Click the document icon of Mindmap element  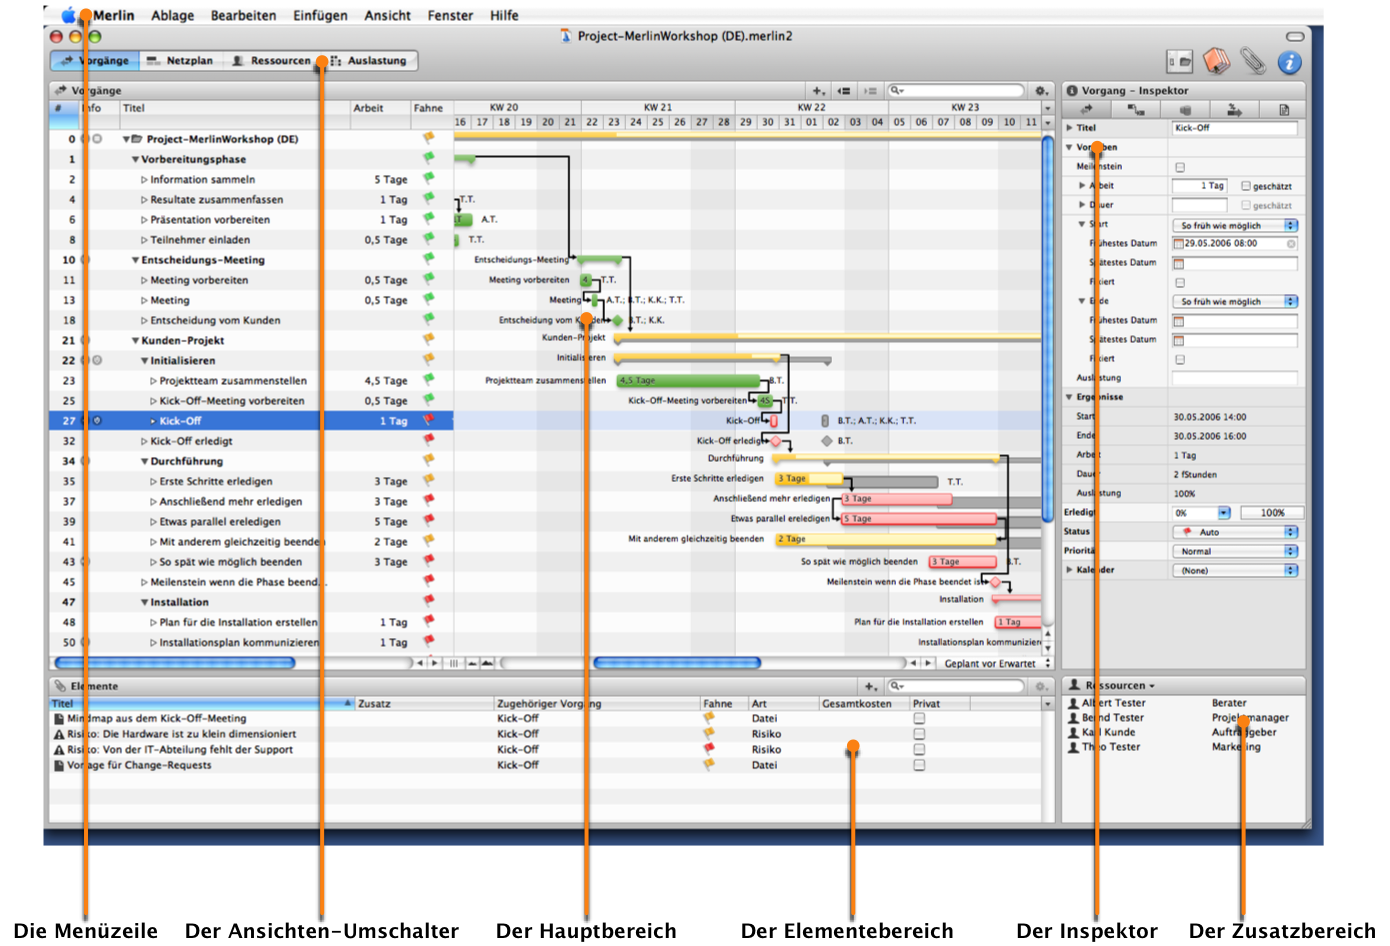click(x=59, y=718)
